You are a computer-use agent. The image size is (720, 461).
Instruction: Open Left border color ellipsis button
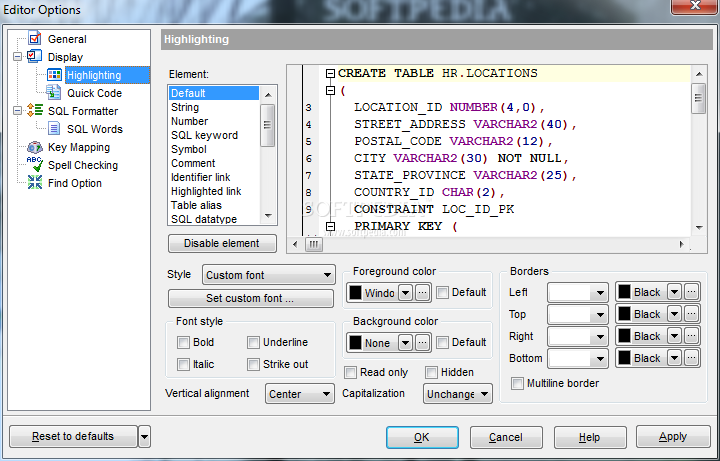[692, 292]
